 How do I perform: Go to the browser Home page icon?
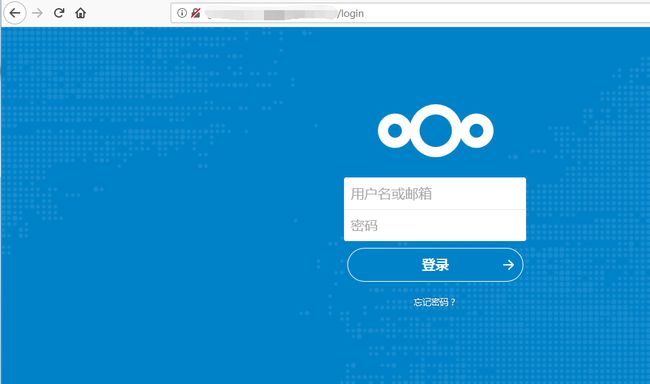pos(80,13)
